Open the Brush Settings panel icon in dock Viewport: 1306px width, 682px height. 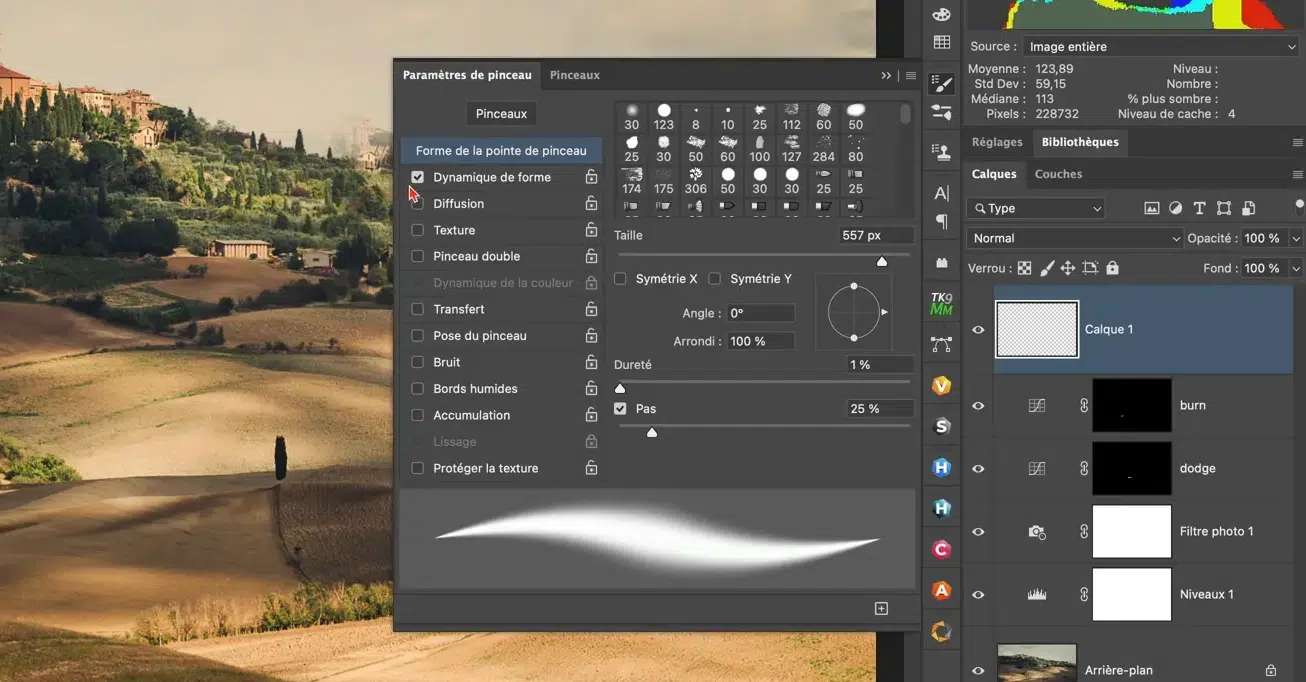click(941, 83)
